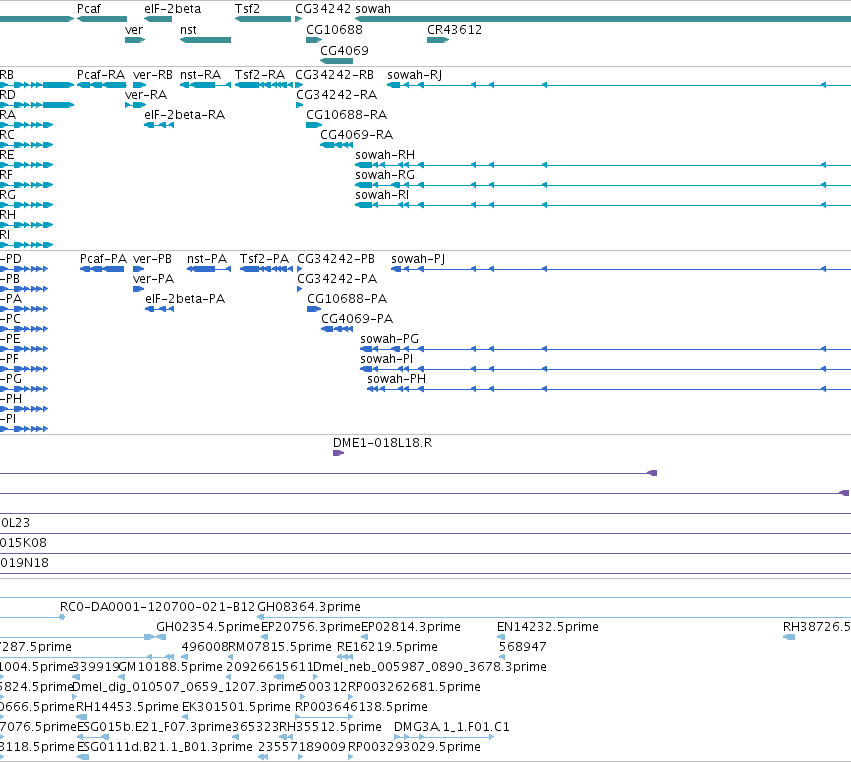
Task: Click the ESG0111d.B21.1_B01.3prime EST label
Action: click(165, 746)
